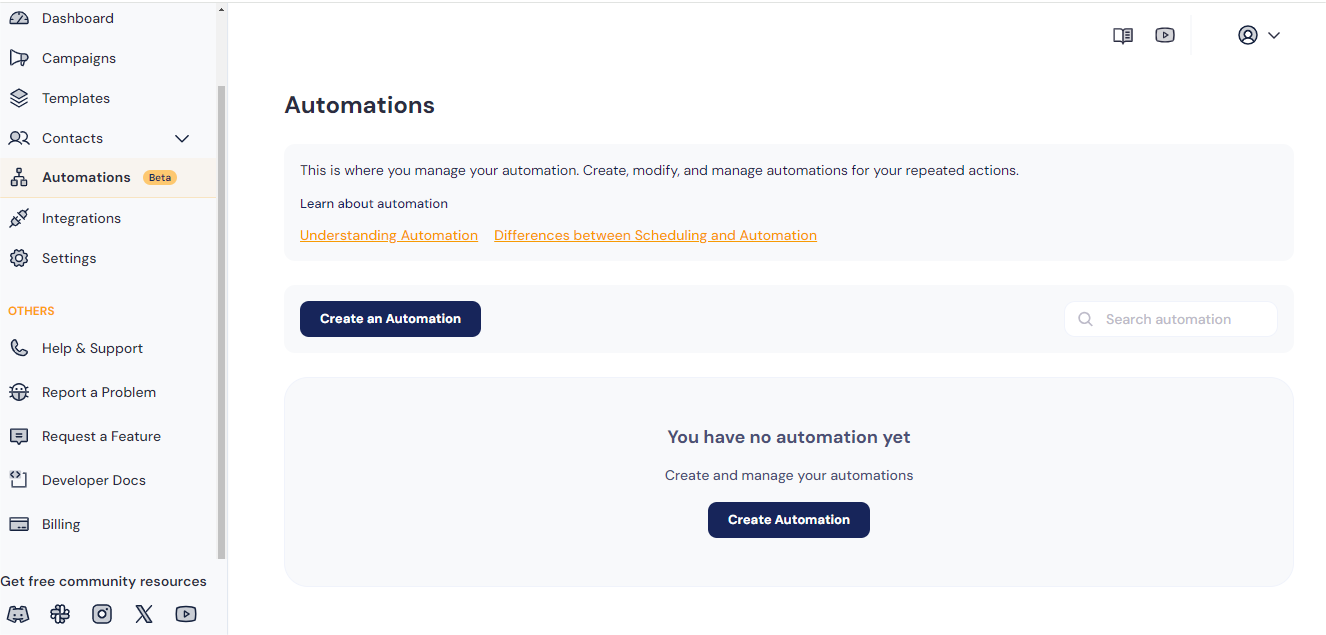Click the sidebar vertical scrollbar

click(221, 320)
